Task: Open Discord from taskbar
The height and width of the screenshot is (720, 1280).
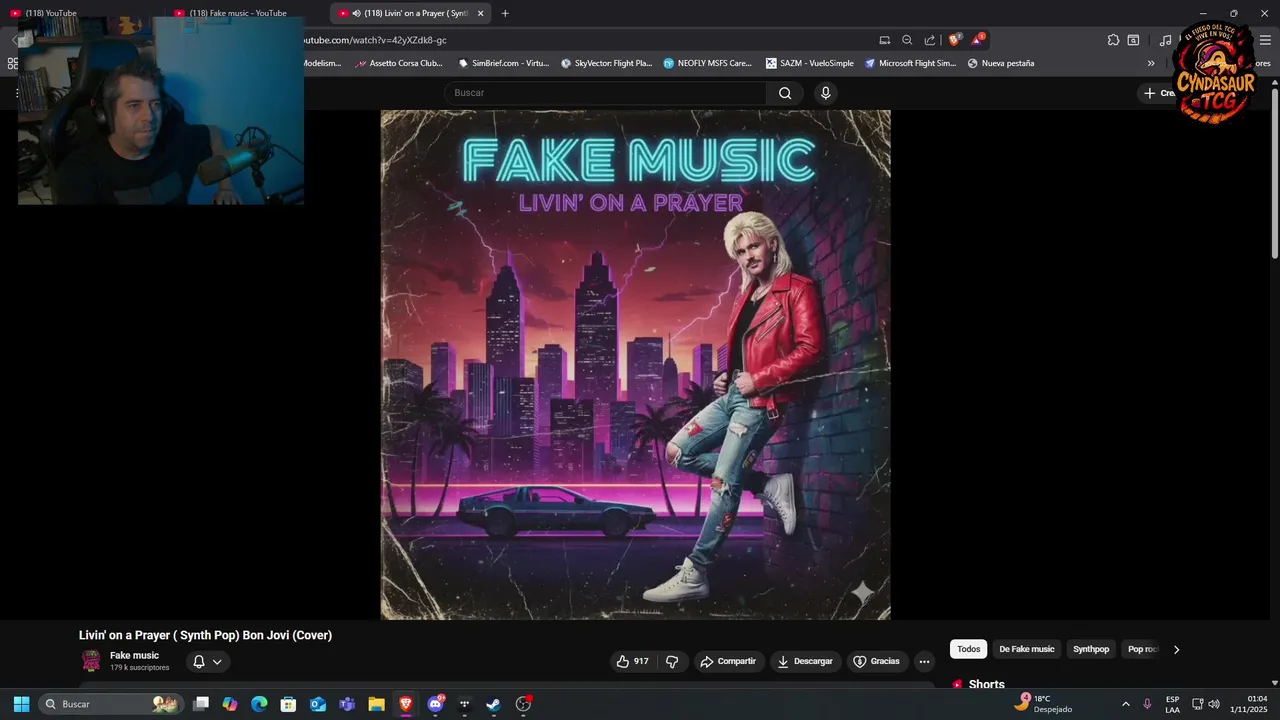Action: click(435, 704)
